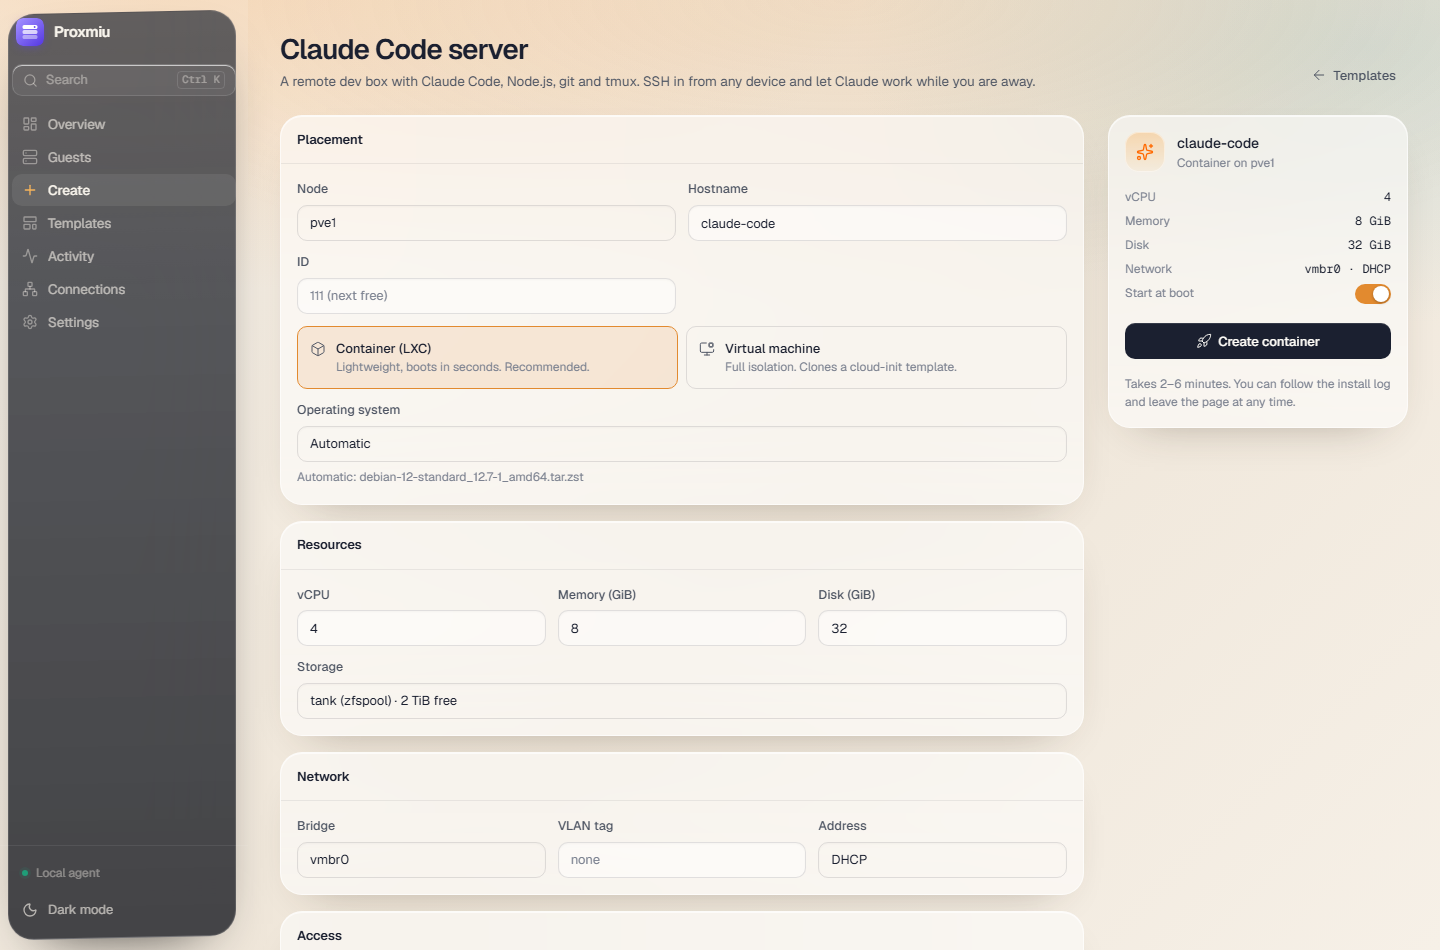Click the Virtual machine monitor icon
Image resolution: width=1440 pixels, height=950 pixels.
[707, 349]
